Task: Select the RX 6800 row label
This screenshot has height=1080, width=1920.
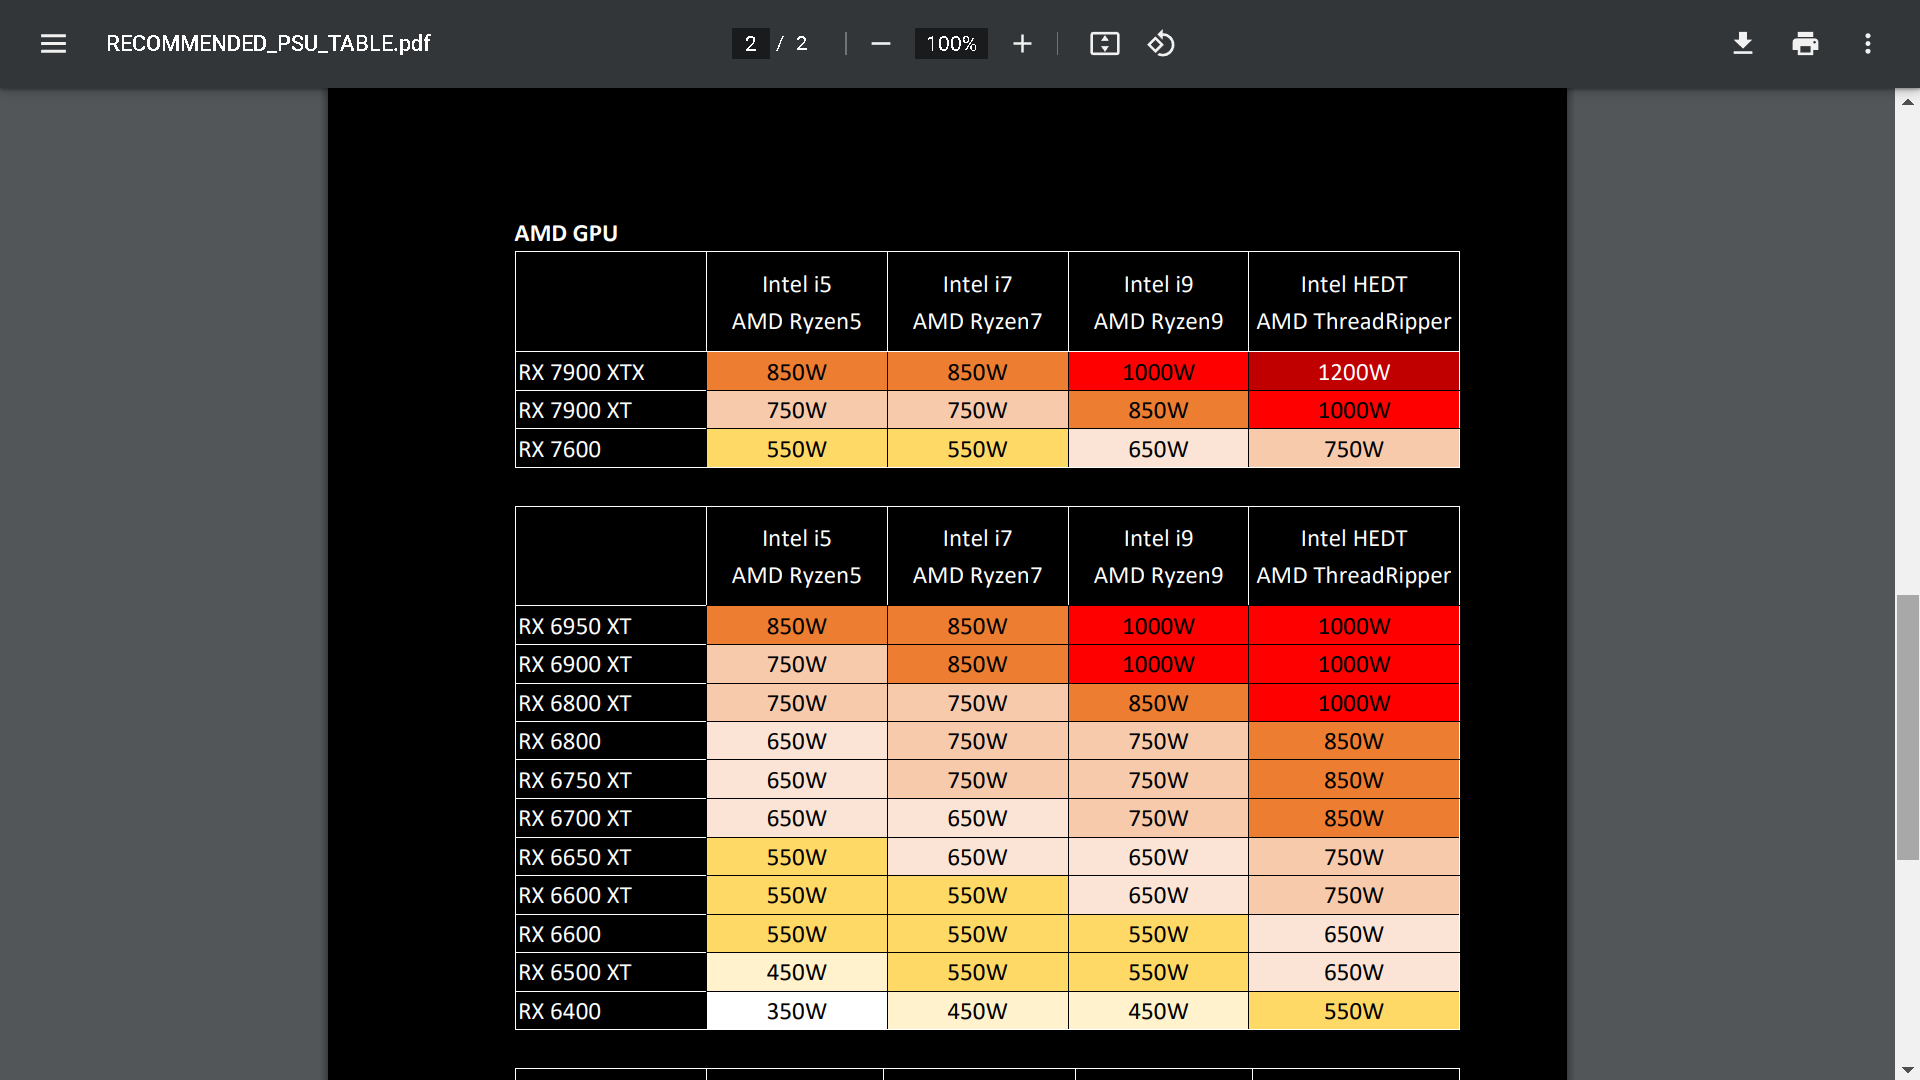Action: tap(611, 741)
